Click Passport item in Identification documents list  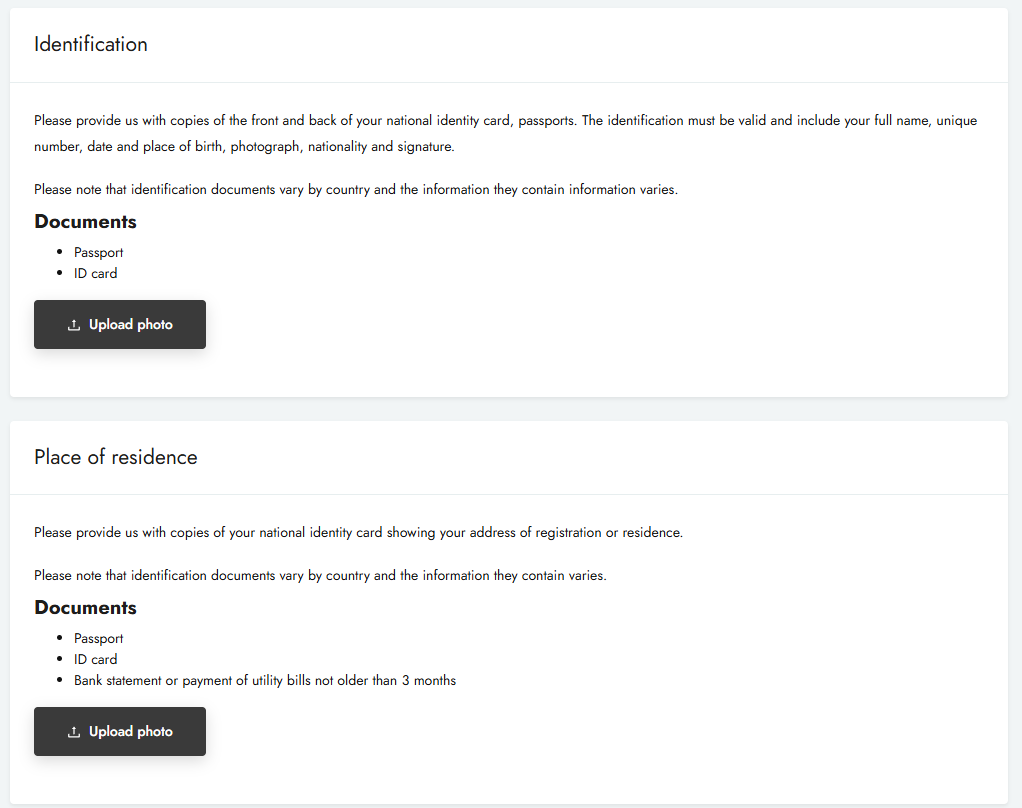[99, 252]
